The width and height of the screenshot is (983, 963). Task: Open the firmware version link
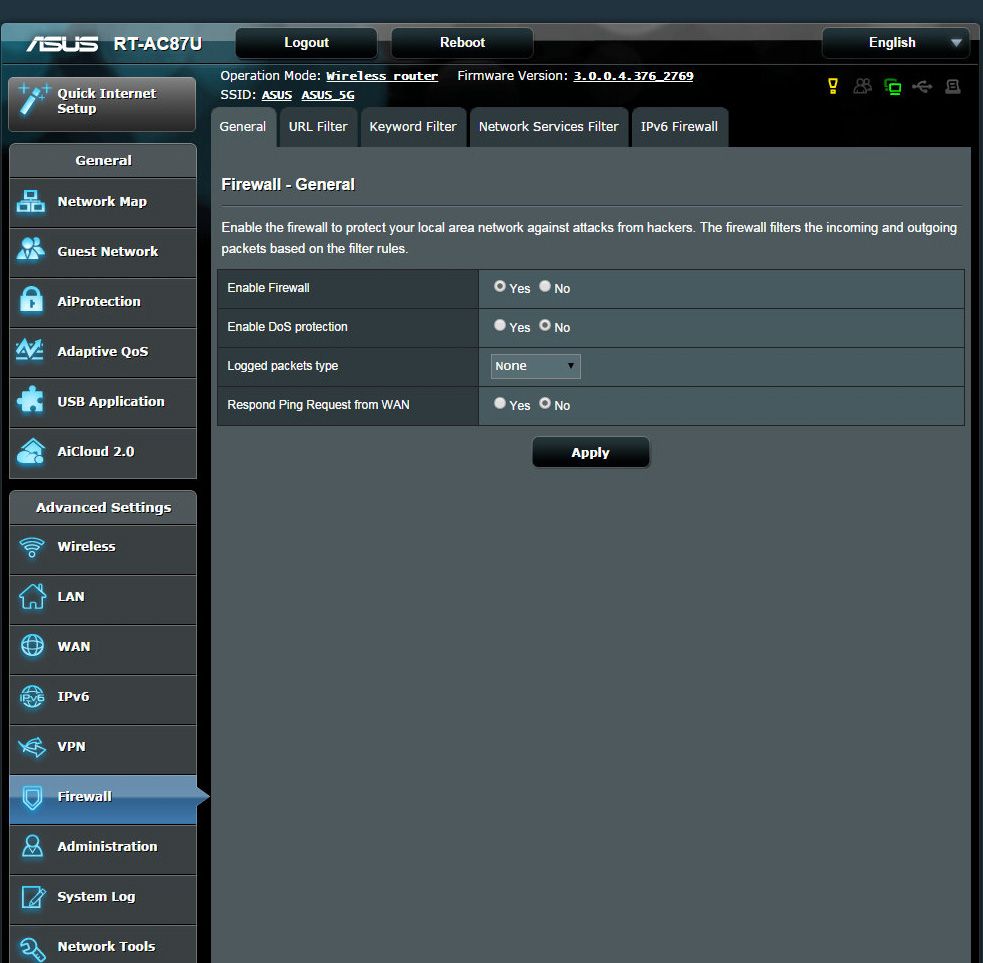[x=632, y=76]
